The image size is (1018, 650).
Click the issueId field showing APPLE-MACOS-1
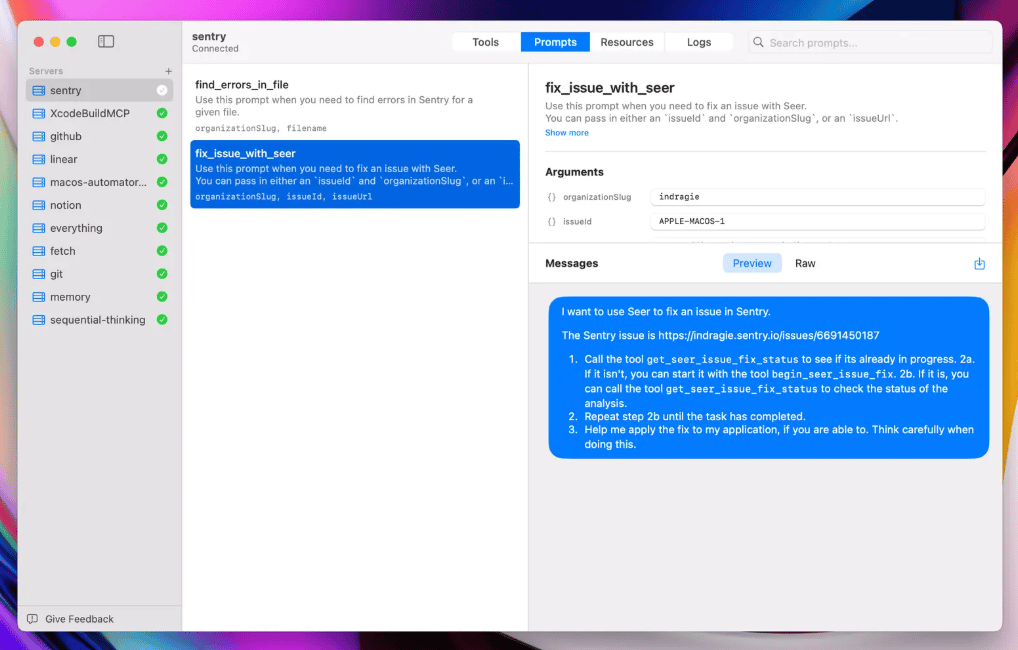point(817,221)
